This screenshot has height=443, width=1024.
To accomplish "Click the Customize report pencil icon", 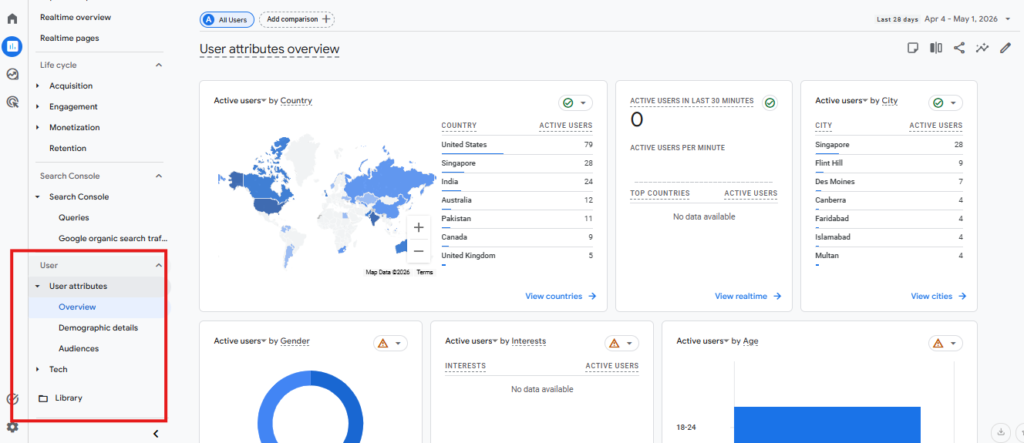I will (1006, 48).
